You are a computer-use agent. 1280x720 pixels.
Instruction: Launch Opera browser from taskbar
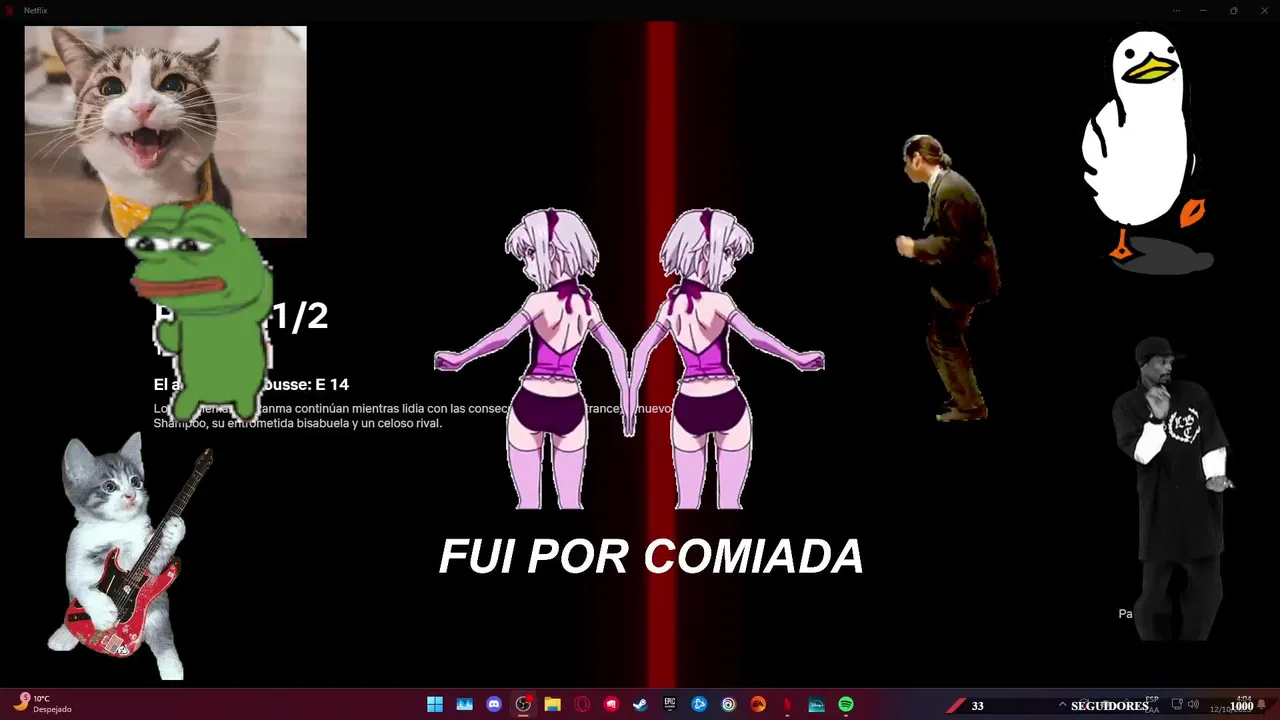pos(582,704)
